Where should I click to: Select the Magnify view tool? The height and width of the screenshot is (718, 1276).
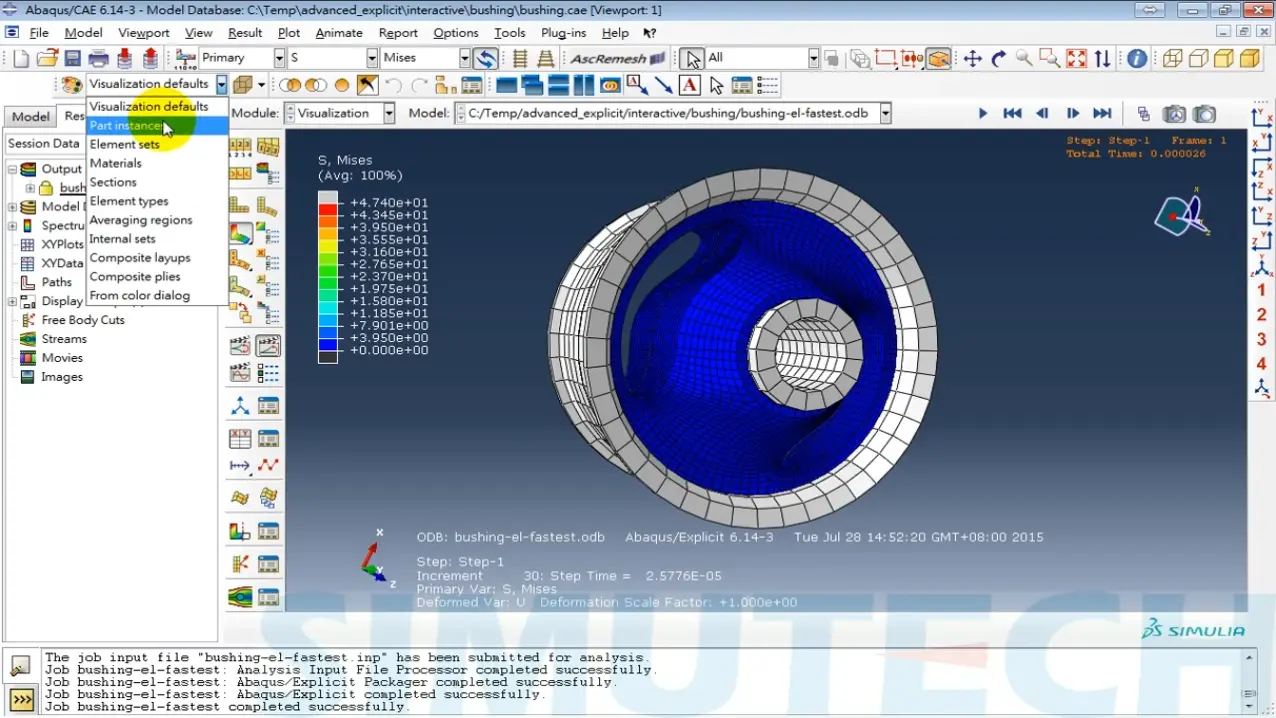coord(1024,59)
